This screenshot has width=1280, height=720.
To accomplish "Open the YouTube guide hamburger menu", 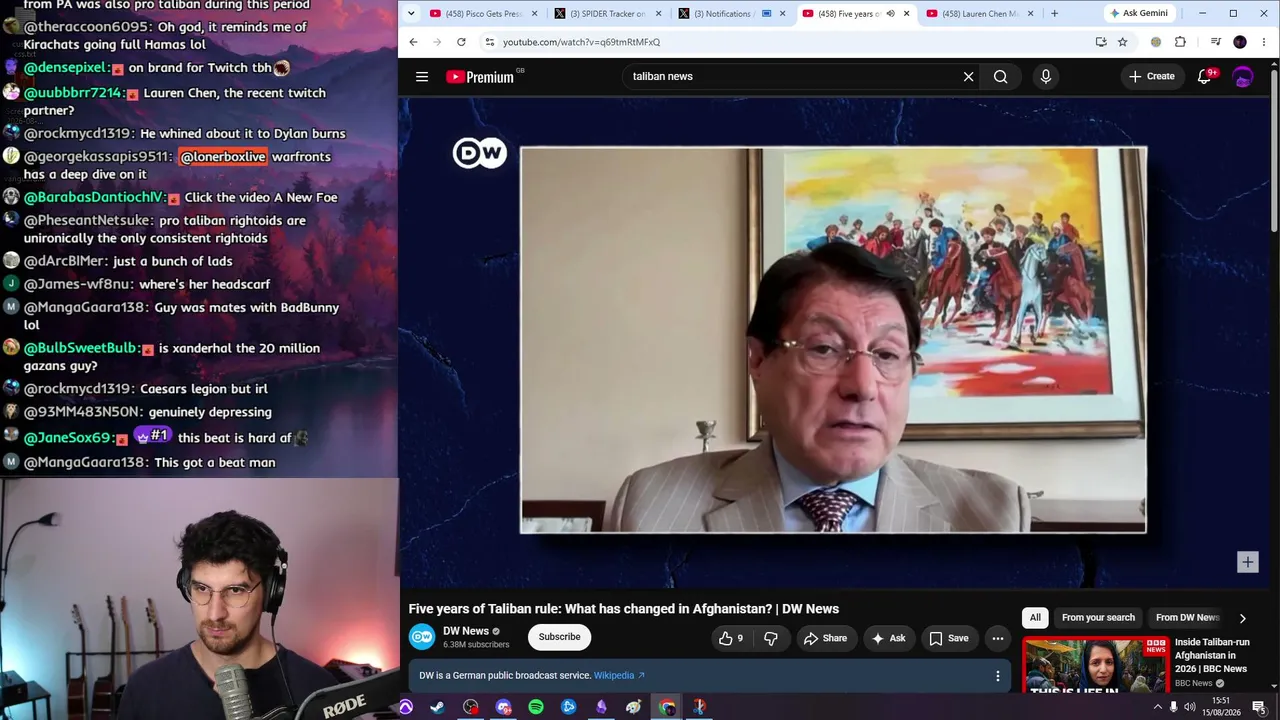I will click(422, 77).
